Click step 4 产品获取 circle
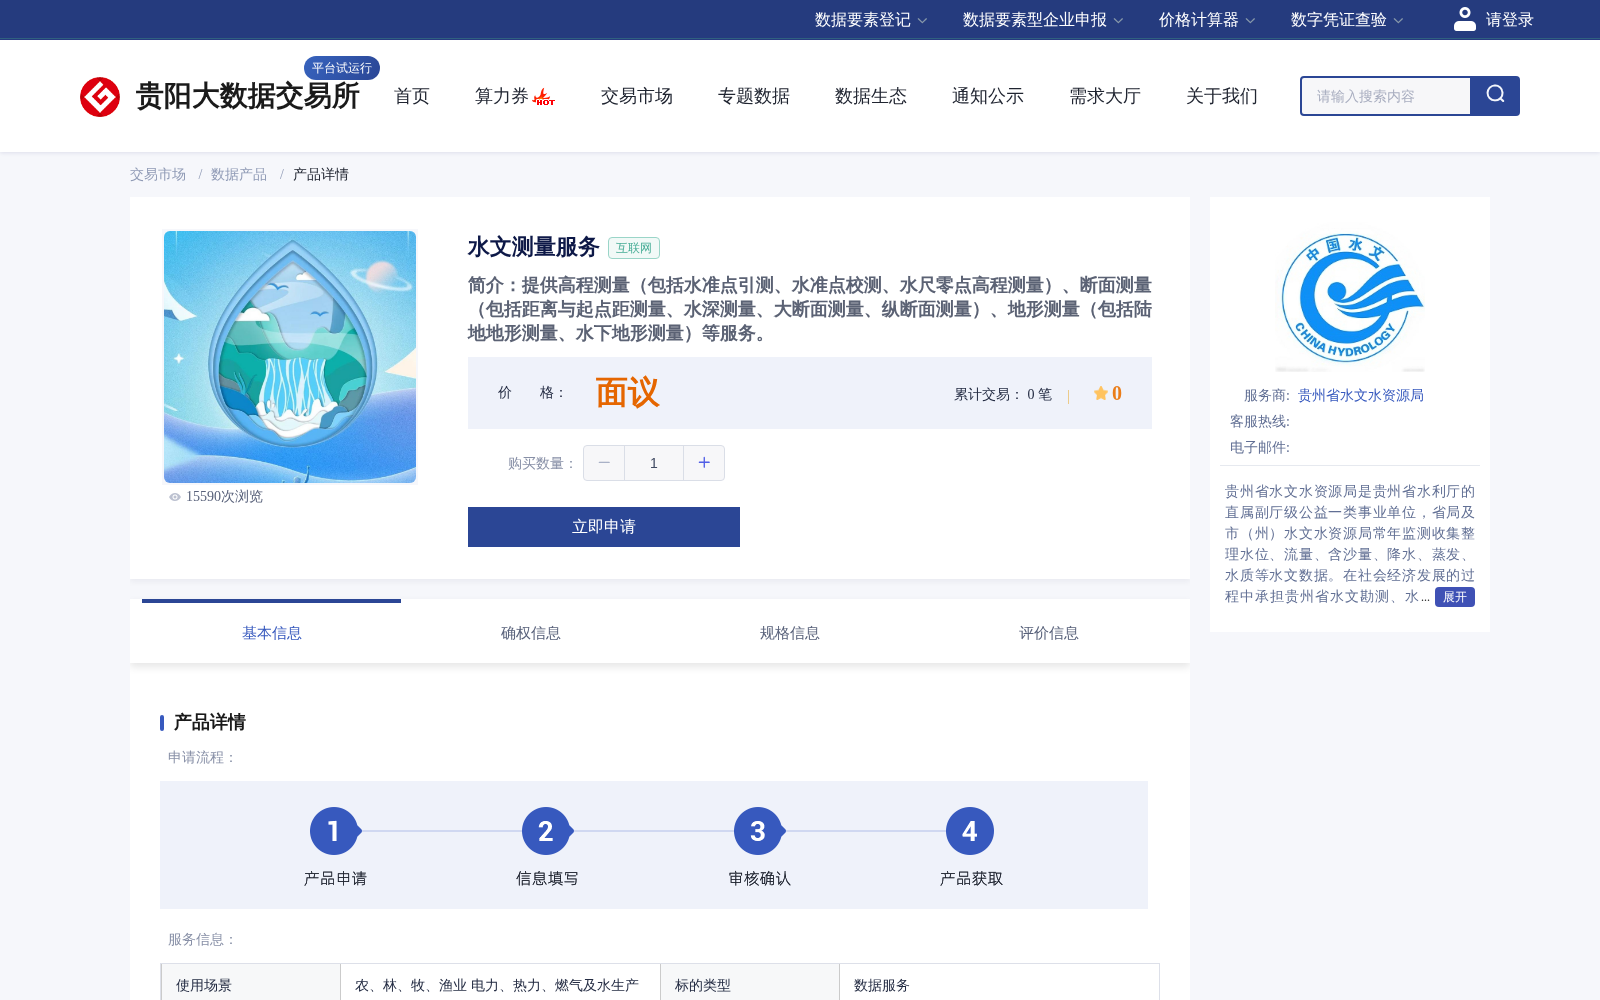 (970, 831)
